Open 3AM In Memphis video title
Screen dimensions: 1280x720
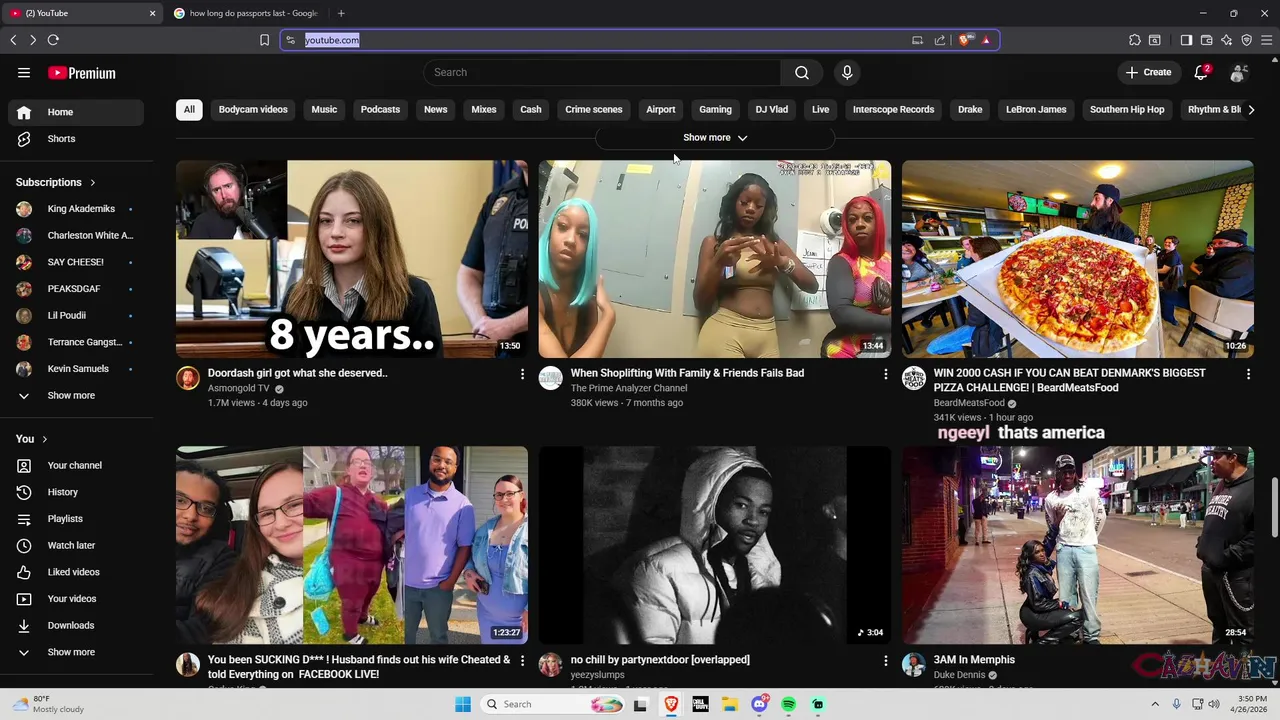(x=974, y=660)
